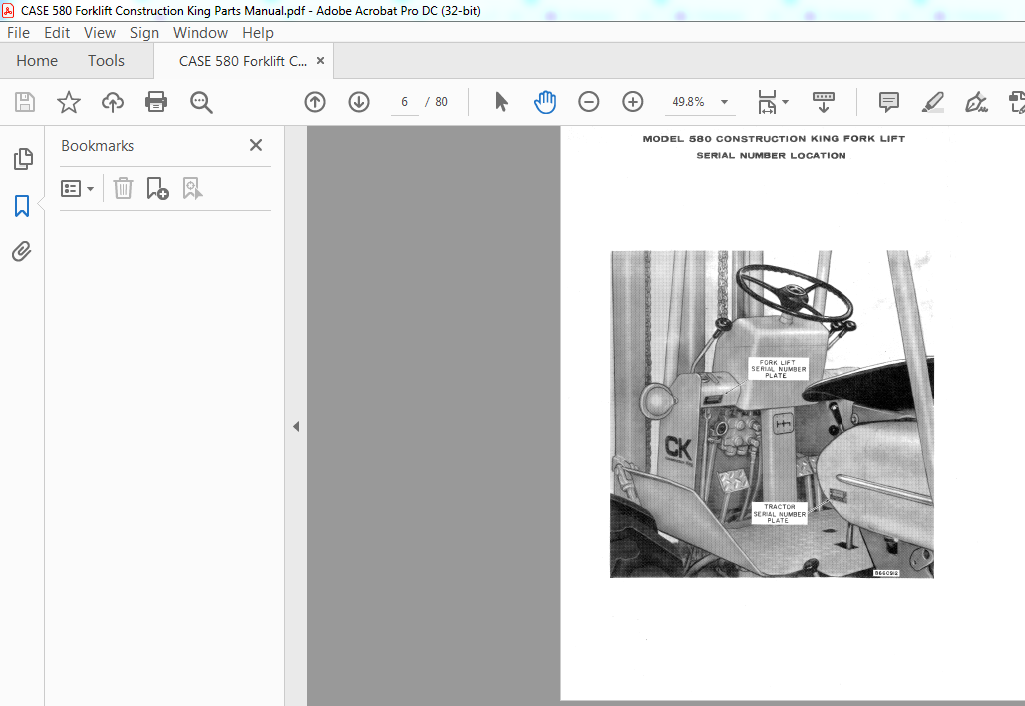Open the Sign menu
This screenshot has height=706, width=1025.
[x=144, y=33]
